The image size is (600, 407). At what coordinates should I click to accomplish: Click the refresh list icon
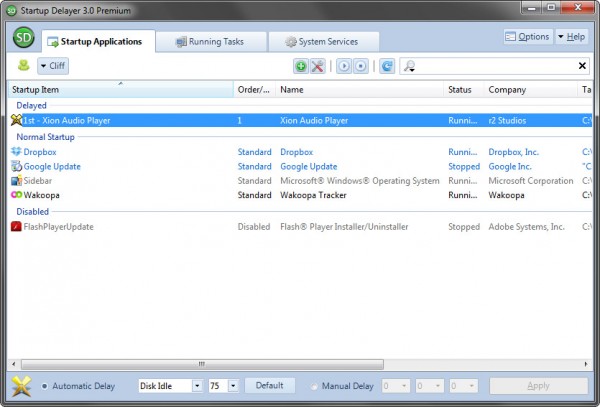386,66
